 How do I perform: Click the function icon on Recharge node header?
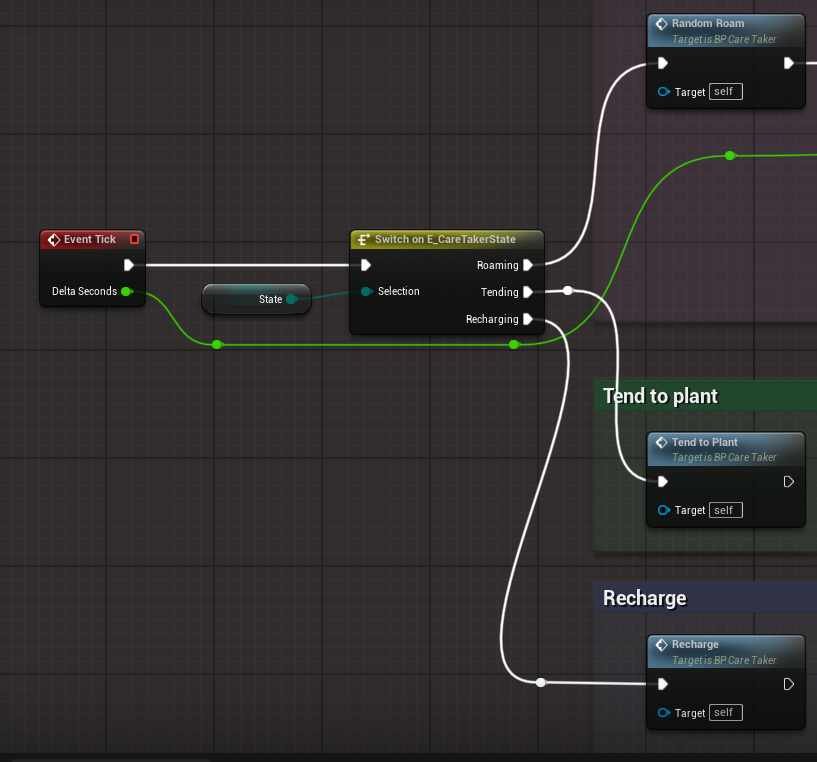[x=662, y=645]
